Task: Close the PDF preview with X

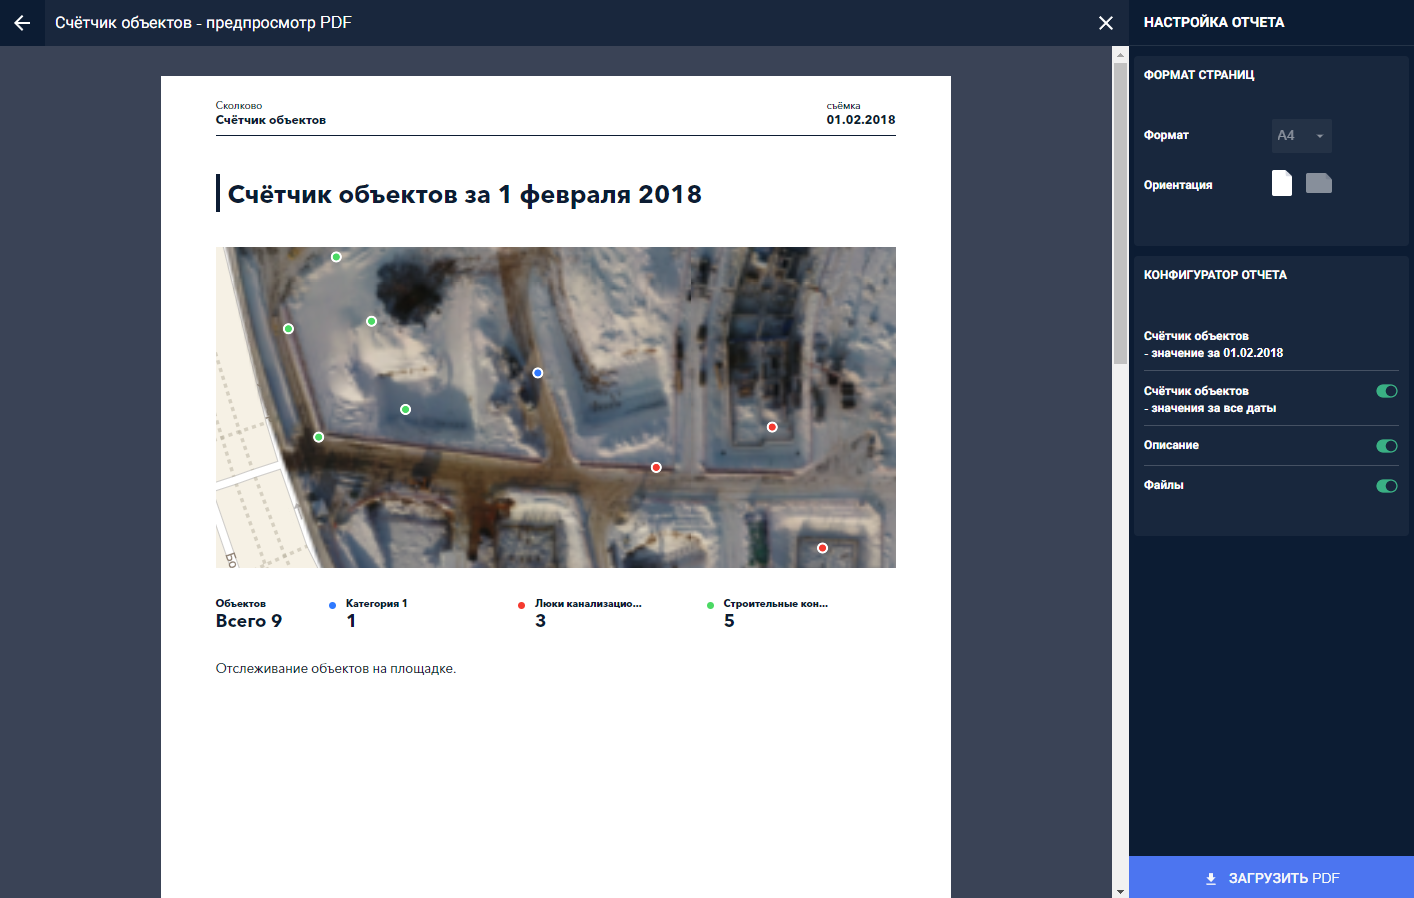Action: [1105, 23]
